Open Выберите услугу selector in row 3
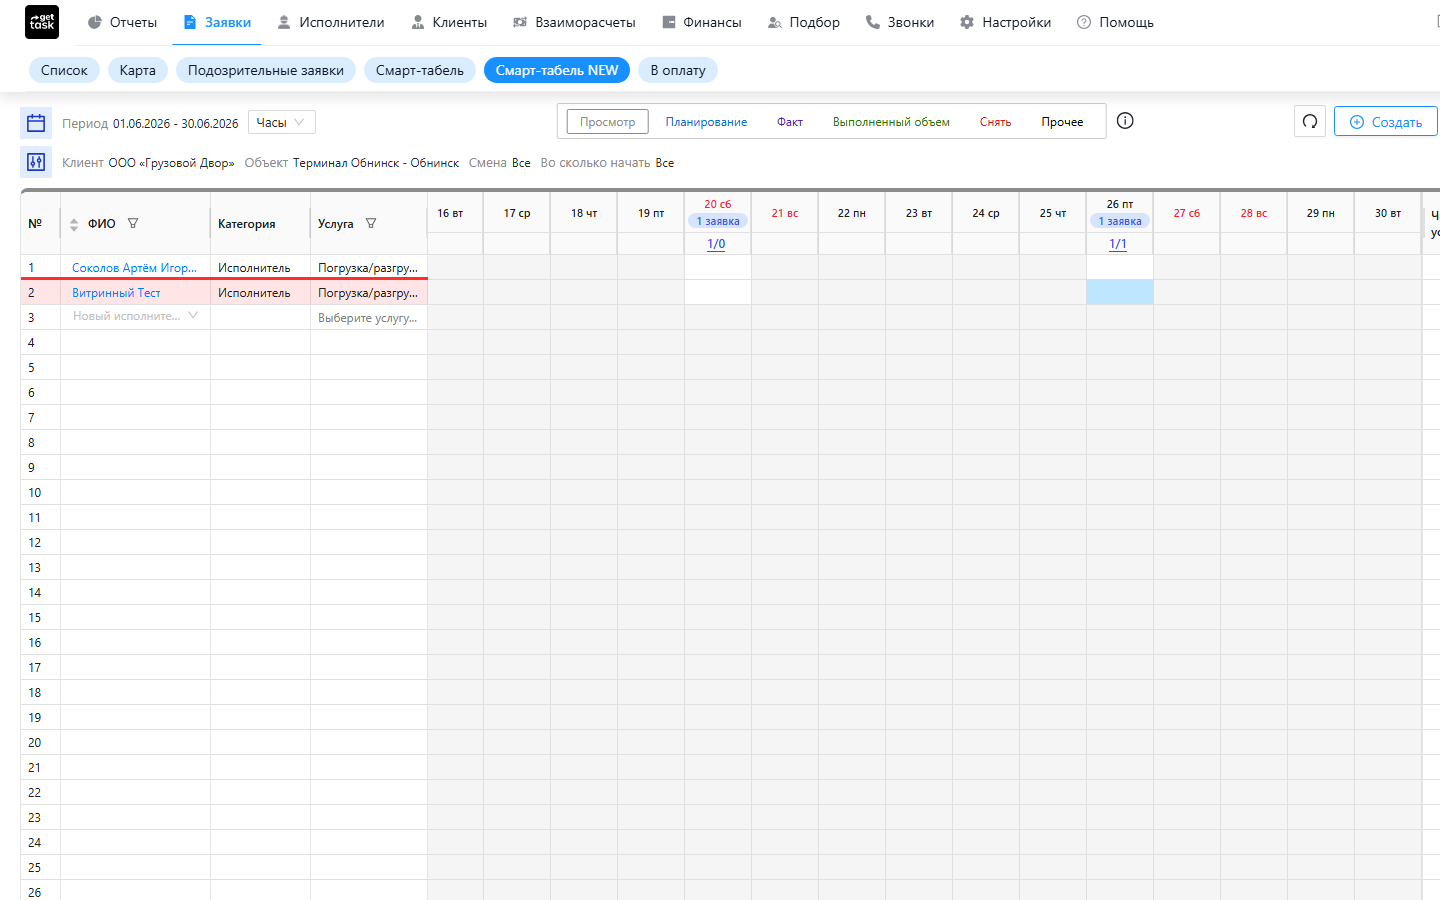1440x900 pixels. pos(368,317)
